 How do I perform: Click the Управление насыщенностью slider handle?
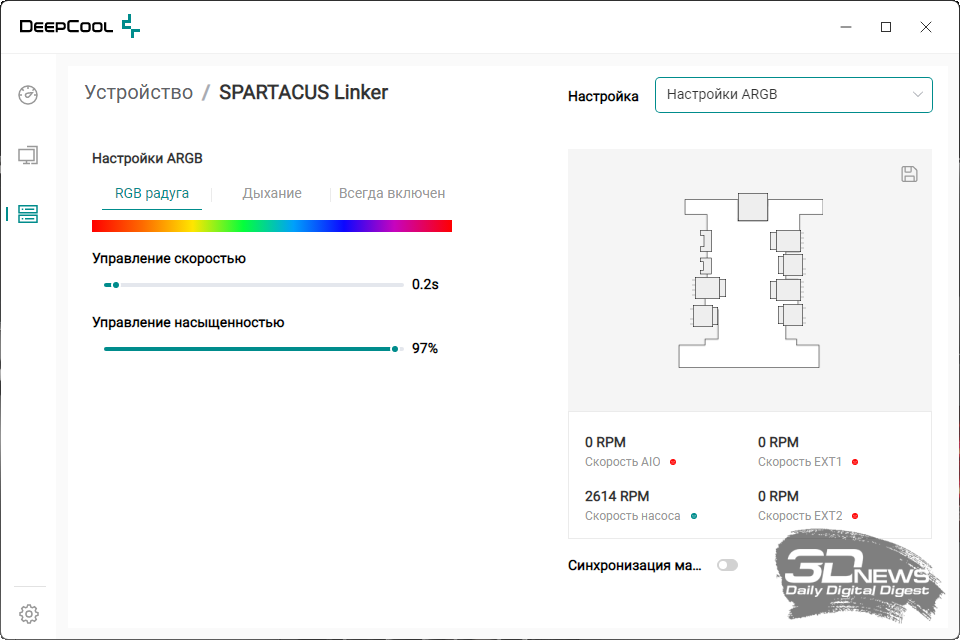click(x=395, y=349)
